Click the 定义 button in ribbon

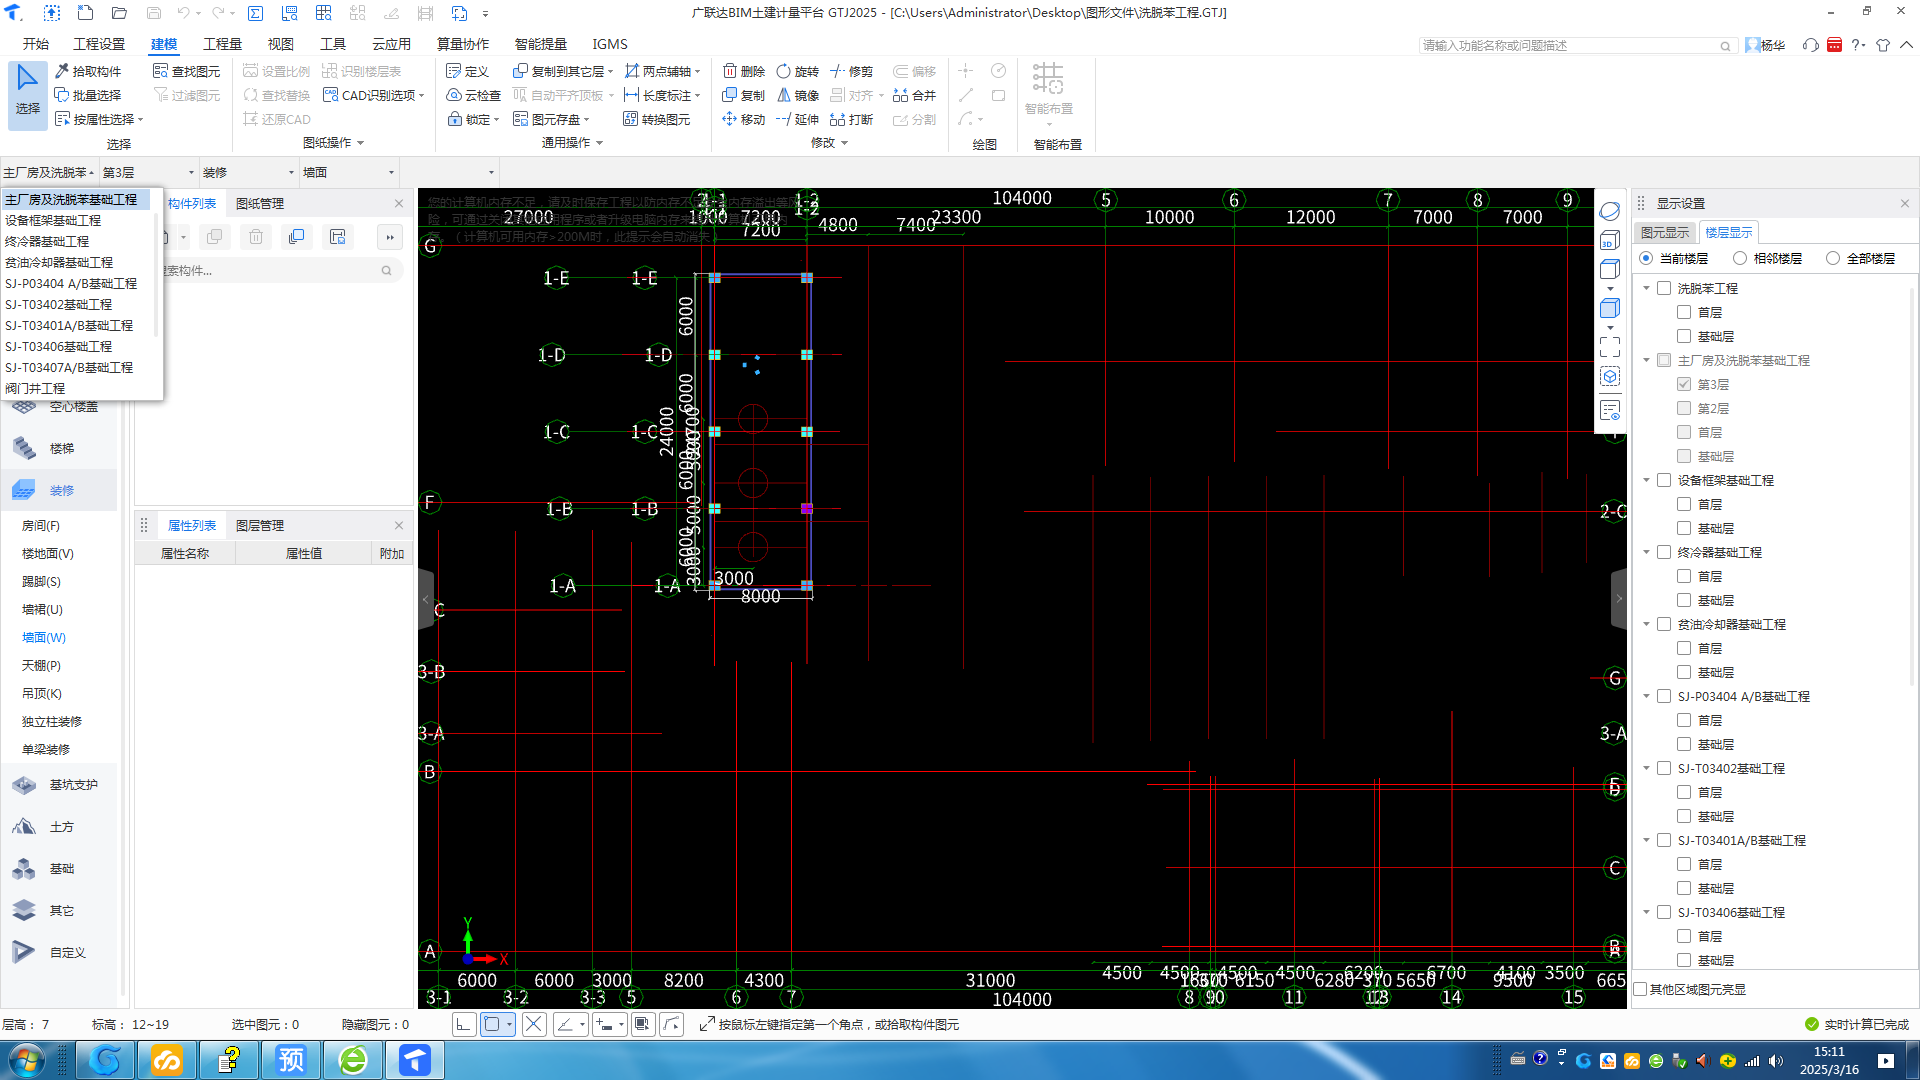(x=468, y=71)
